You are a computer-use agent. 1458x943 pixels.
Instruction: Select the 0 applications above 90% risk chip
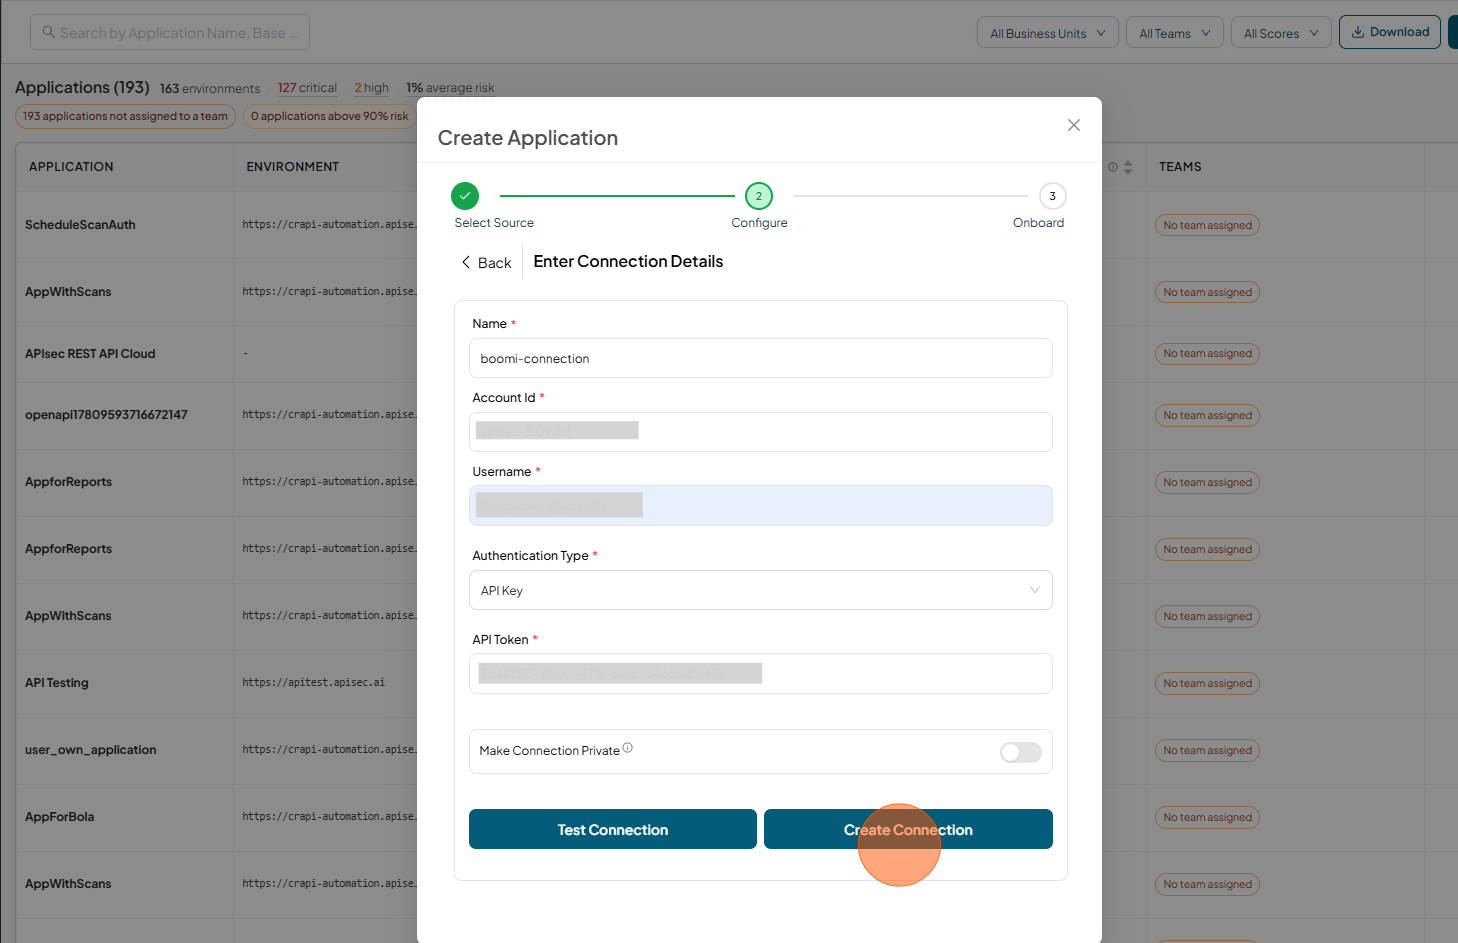coord(330,116)
